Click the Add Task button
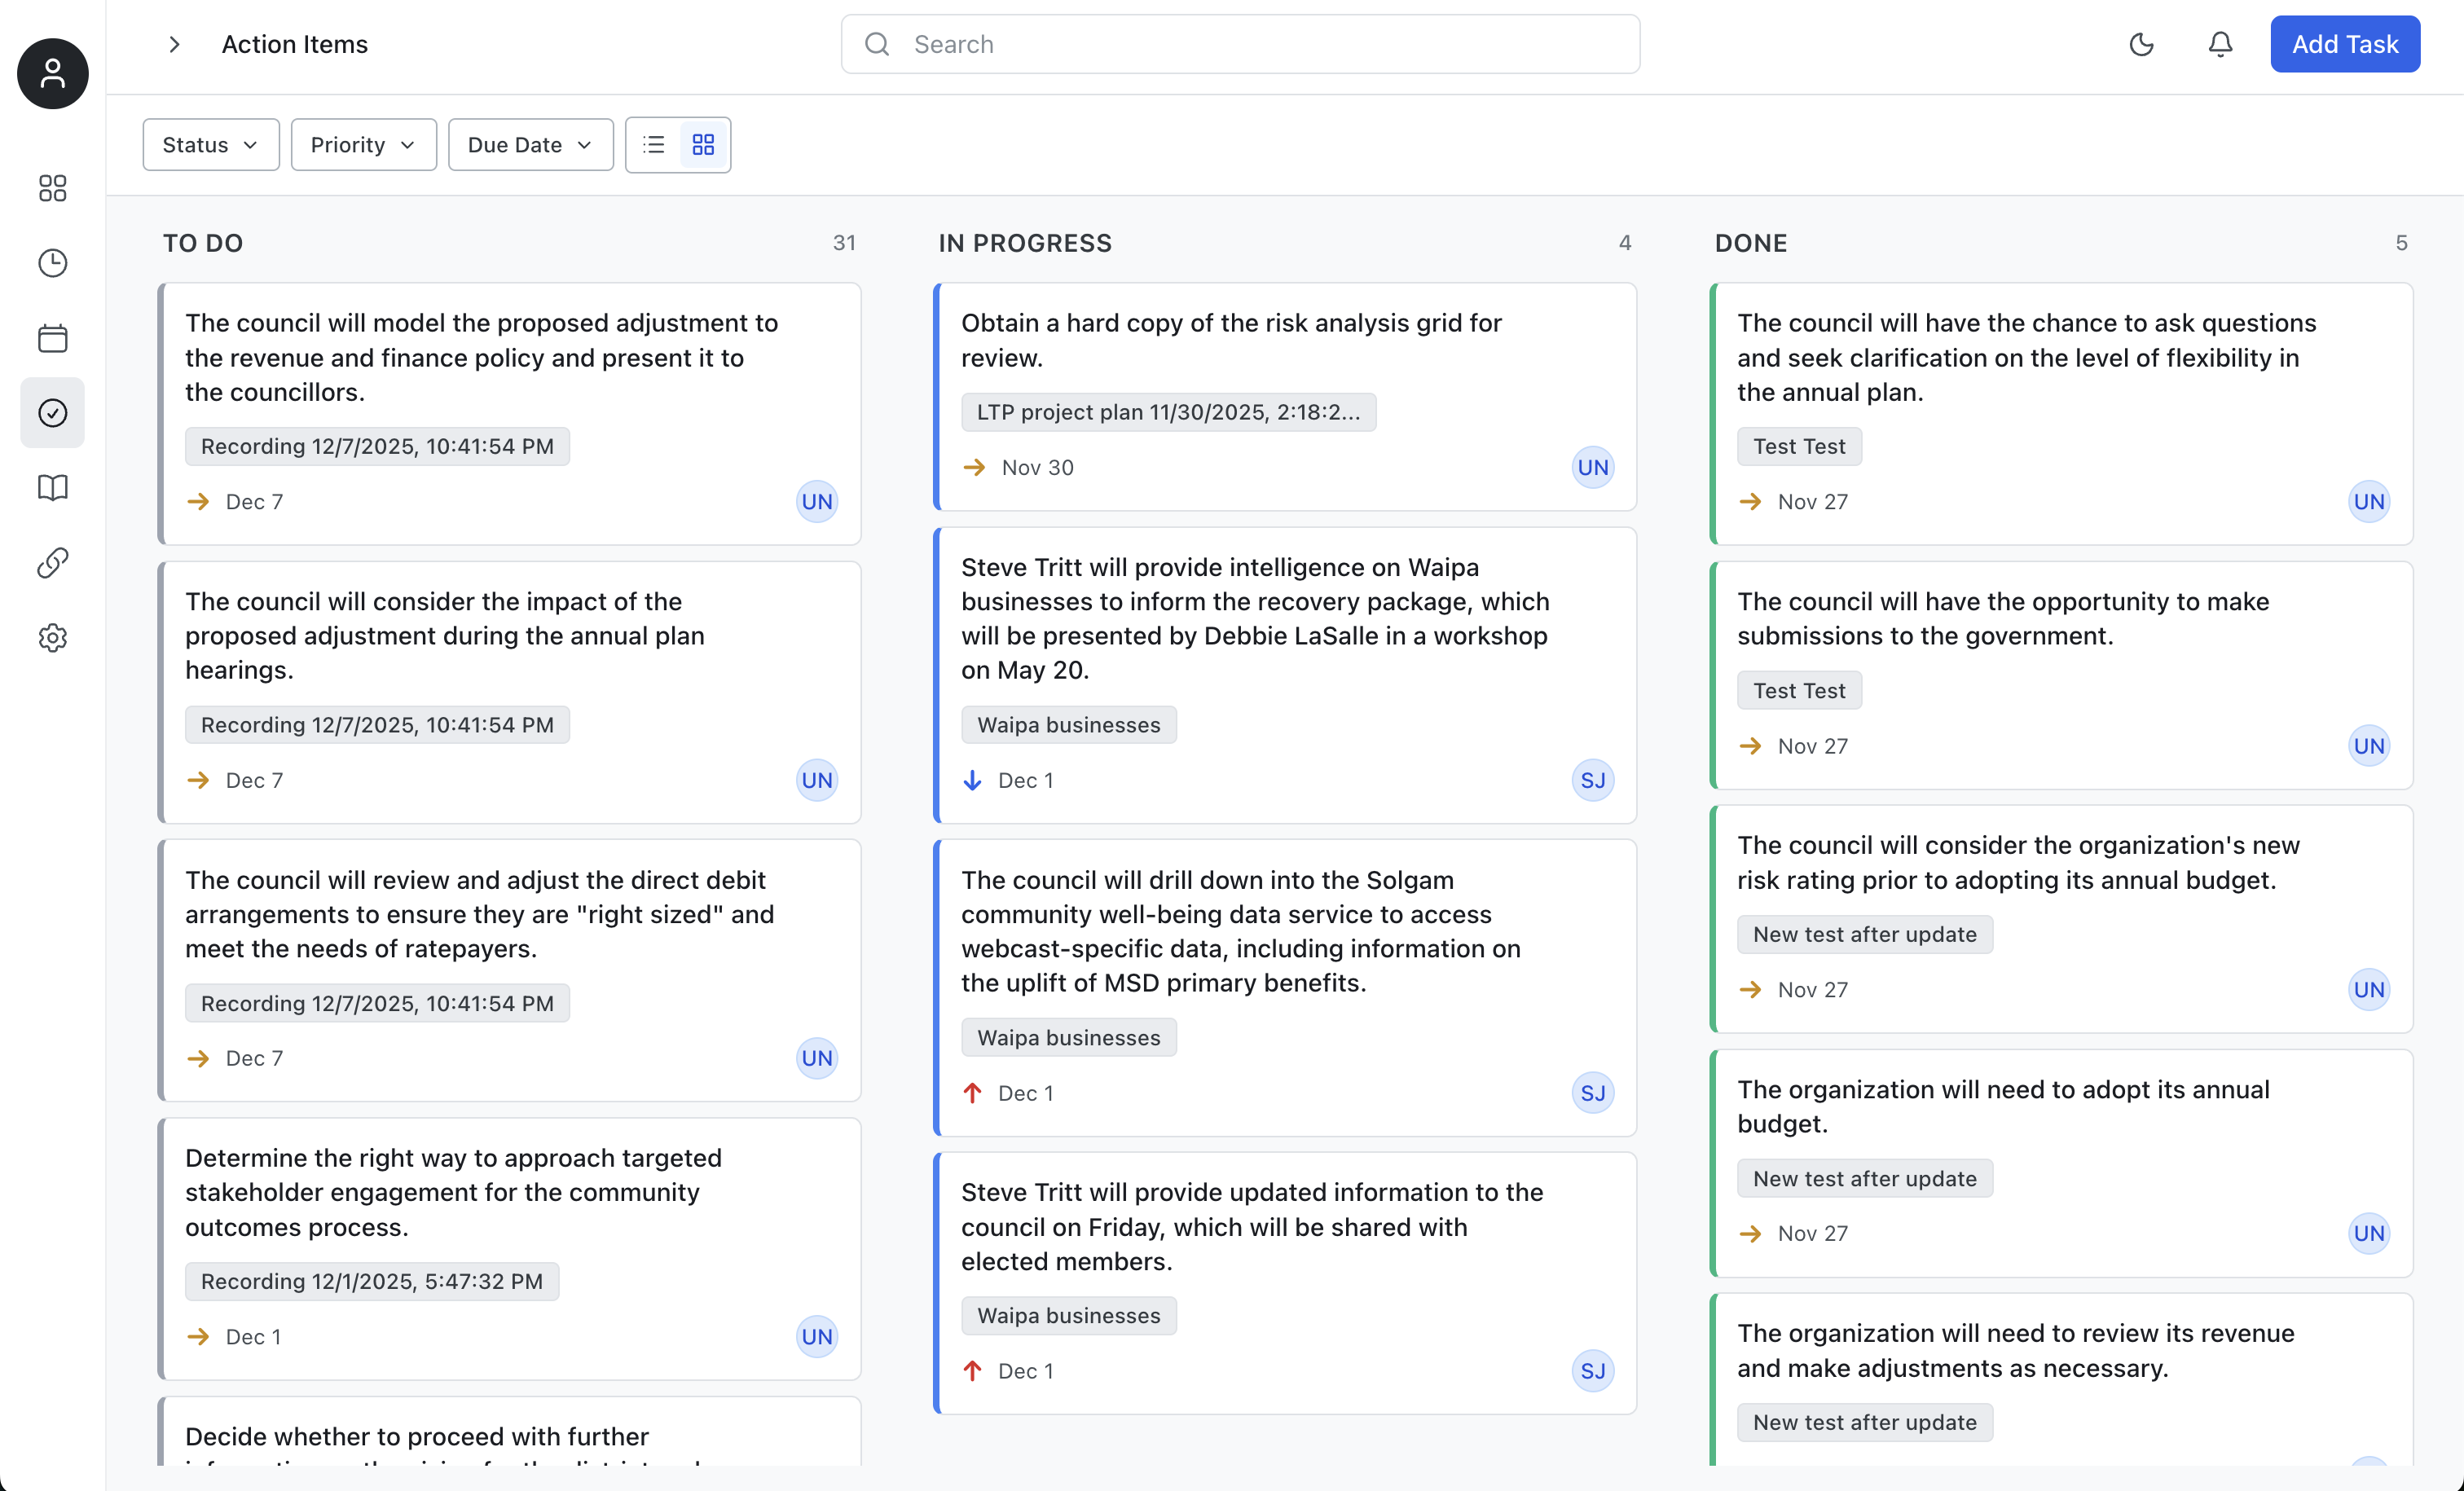 [2344, 44]
